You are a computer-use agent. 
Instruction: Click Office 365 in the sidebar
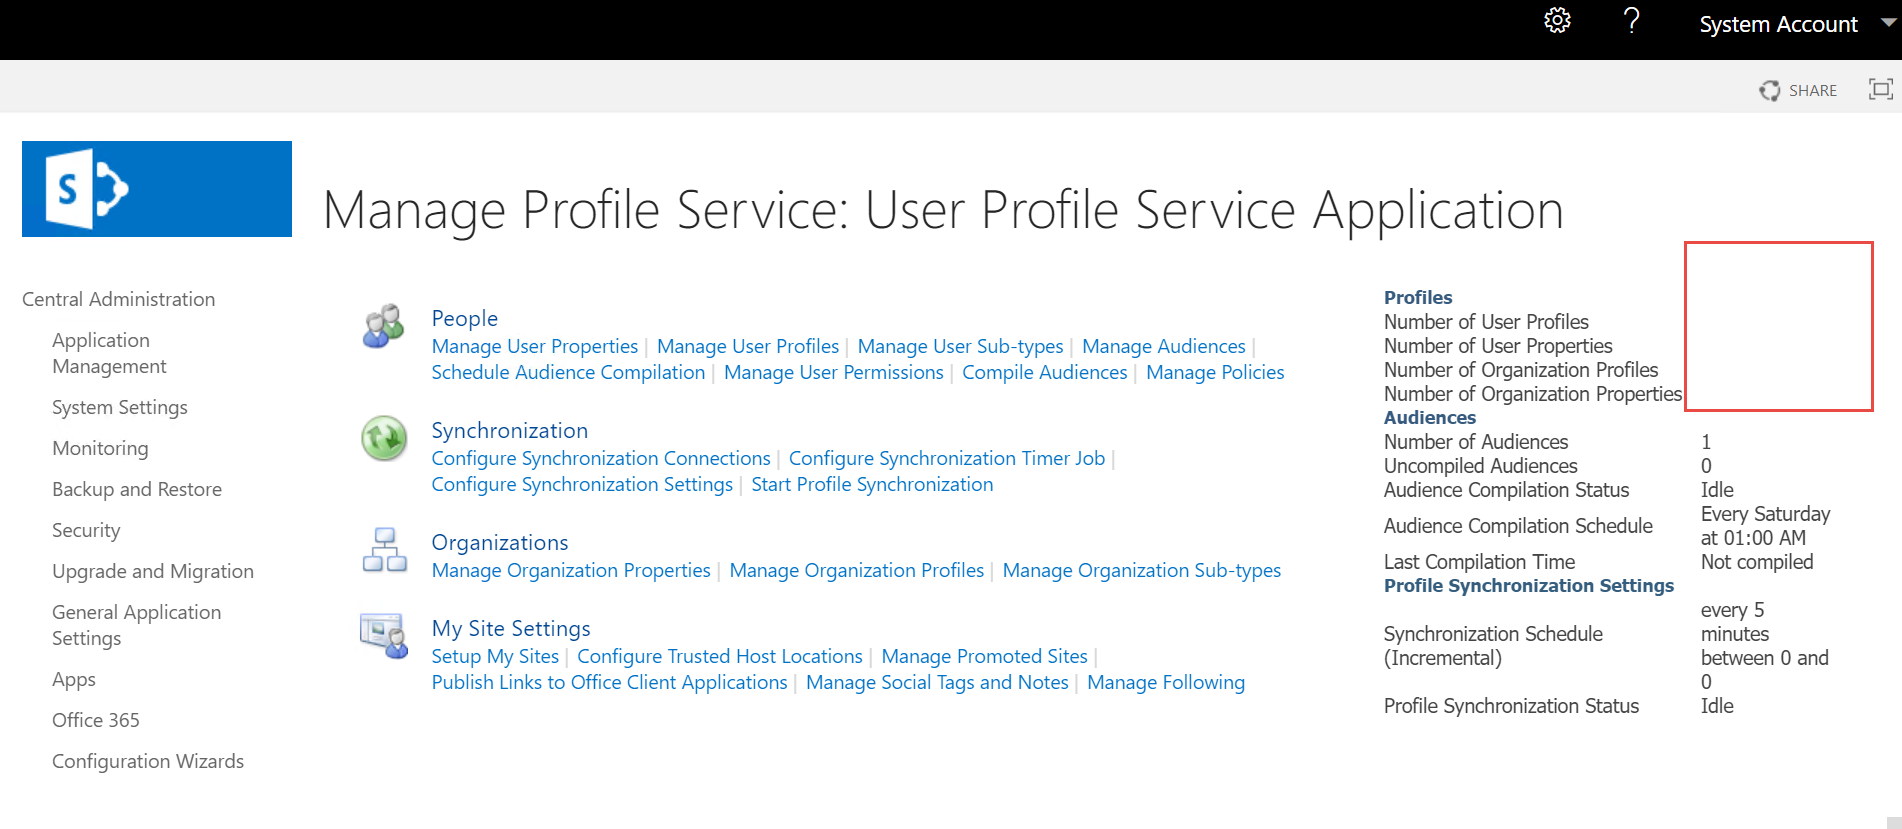pos(95,719)
